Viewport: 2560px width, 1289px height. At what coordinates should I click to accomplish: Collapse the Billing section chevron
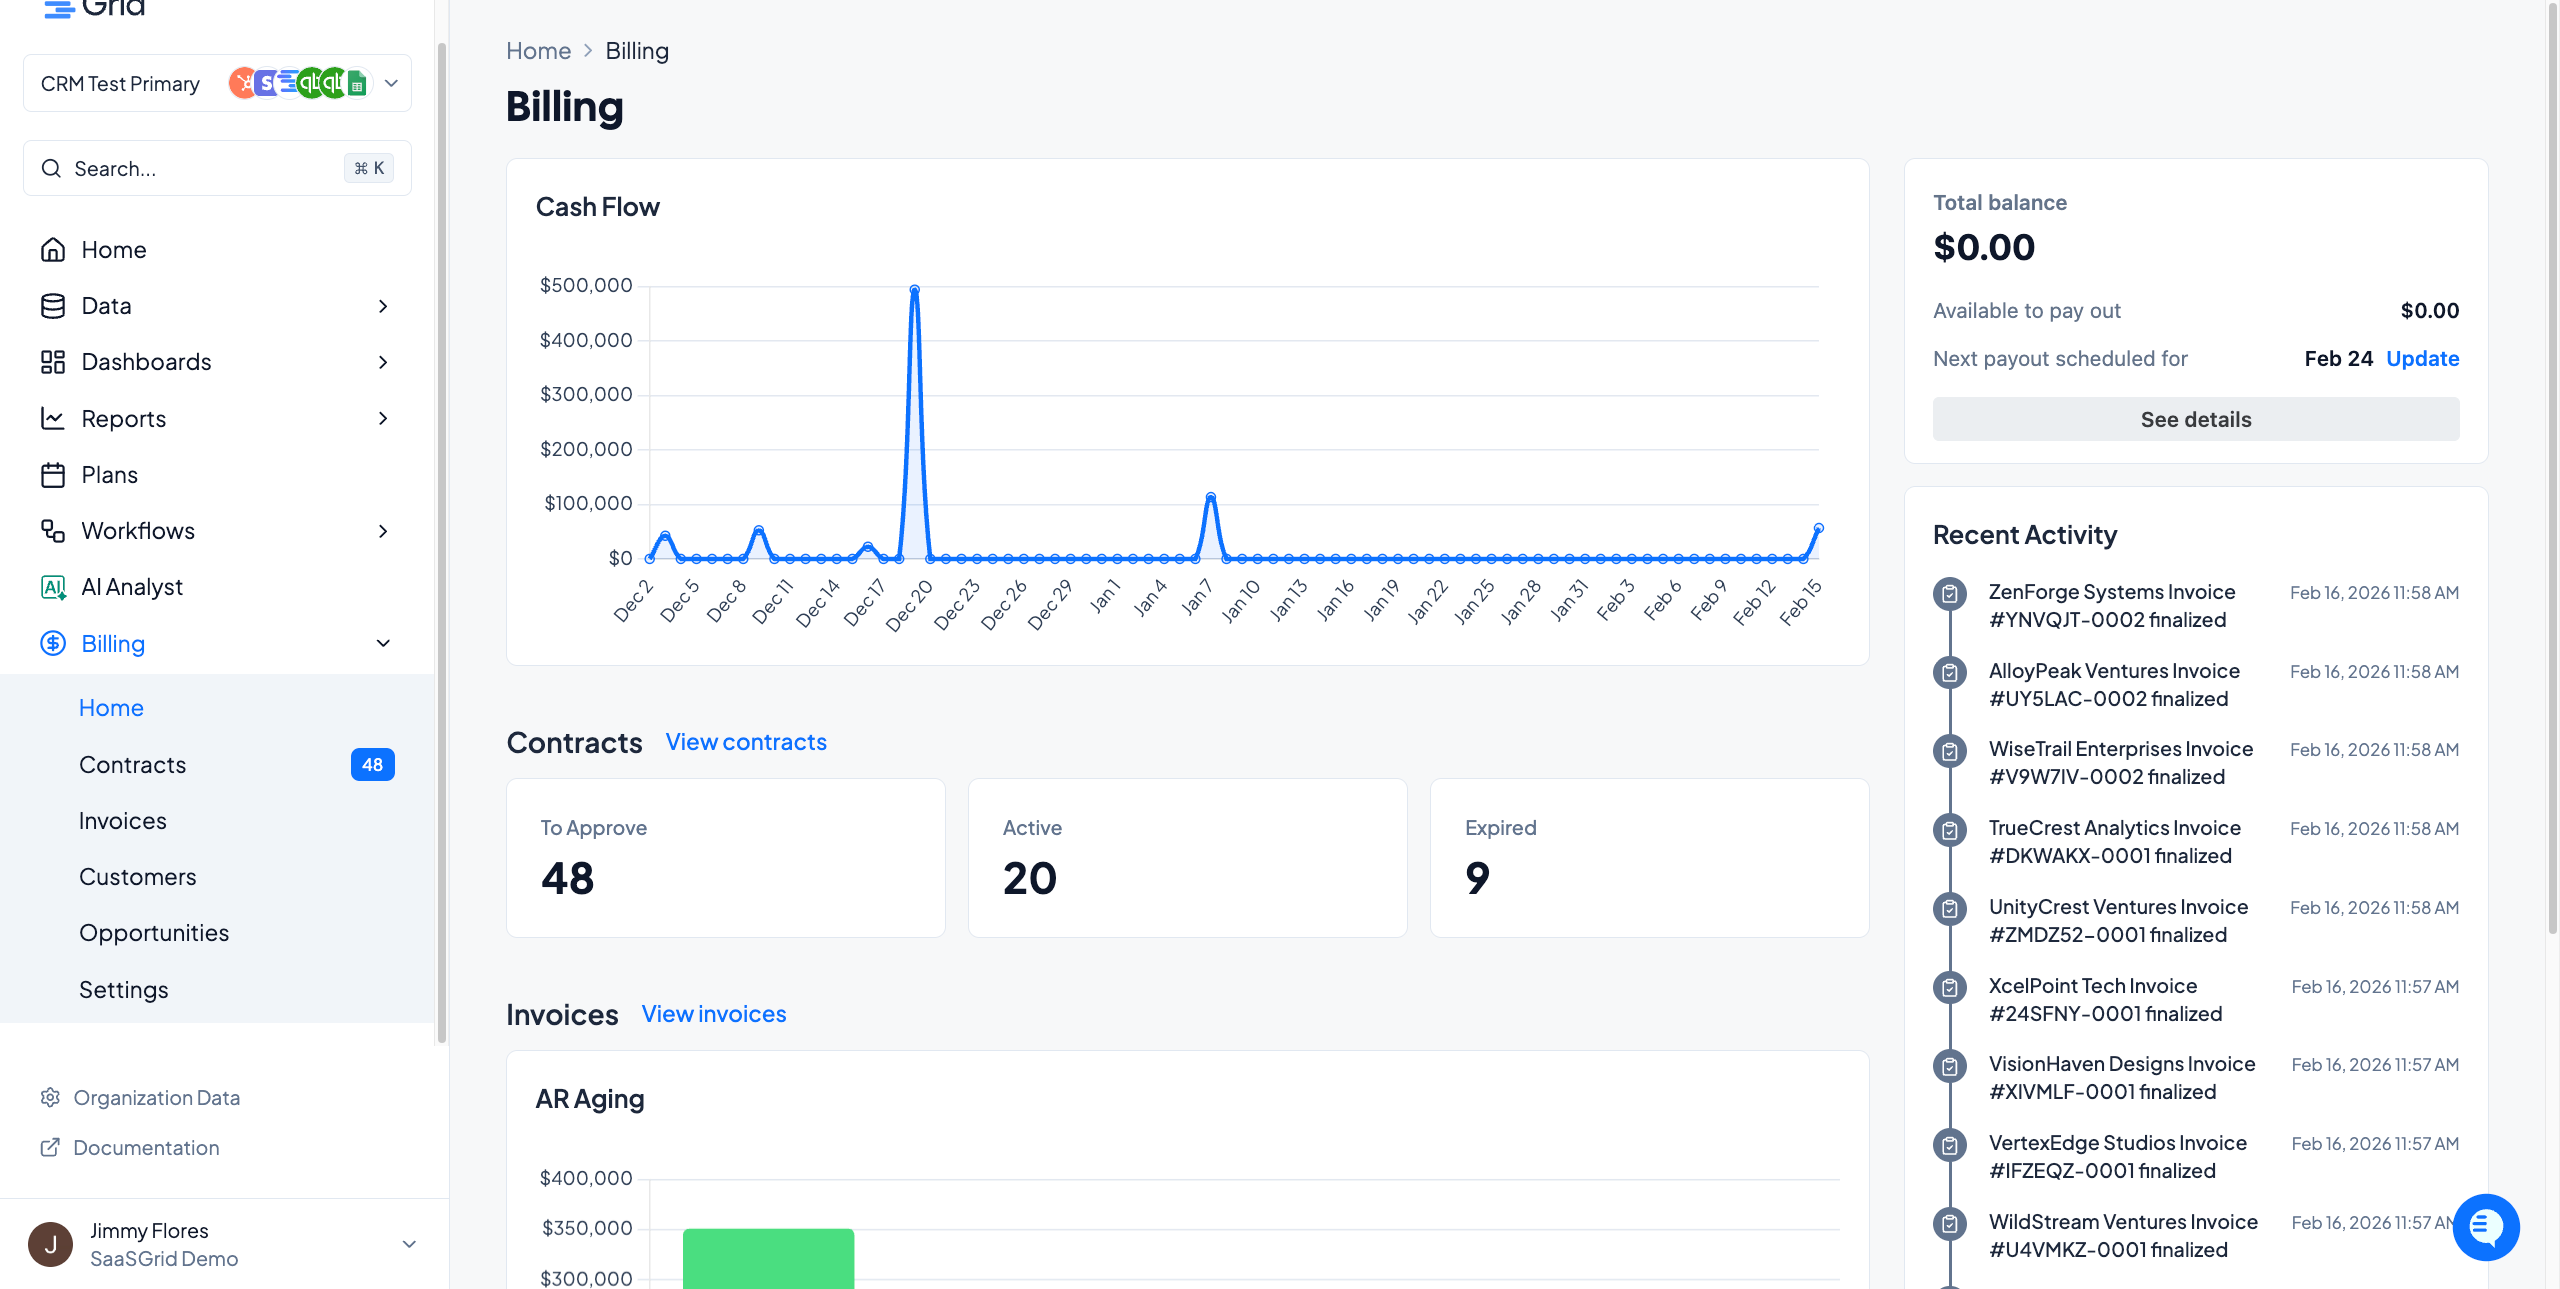pyautogui.click(x=383, y=644)
